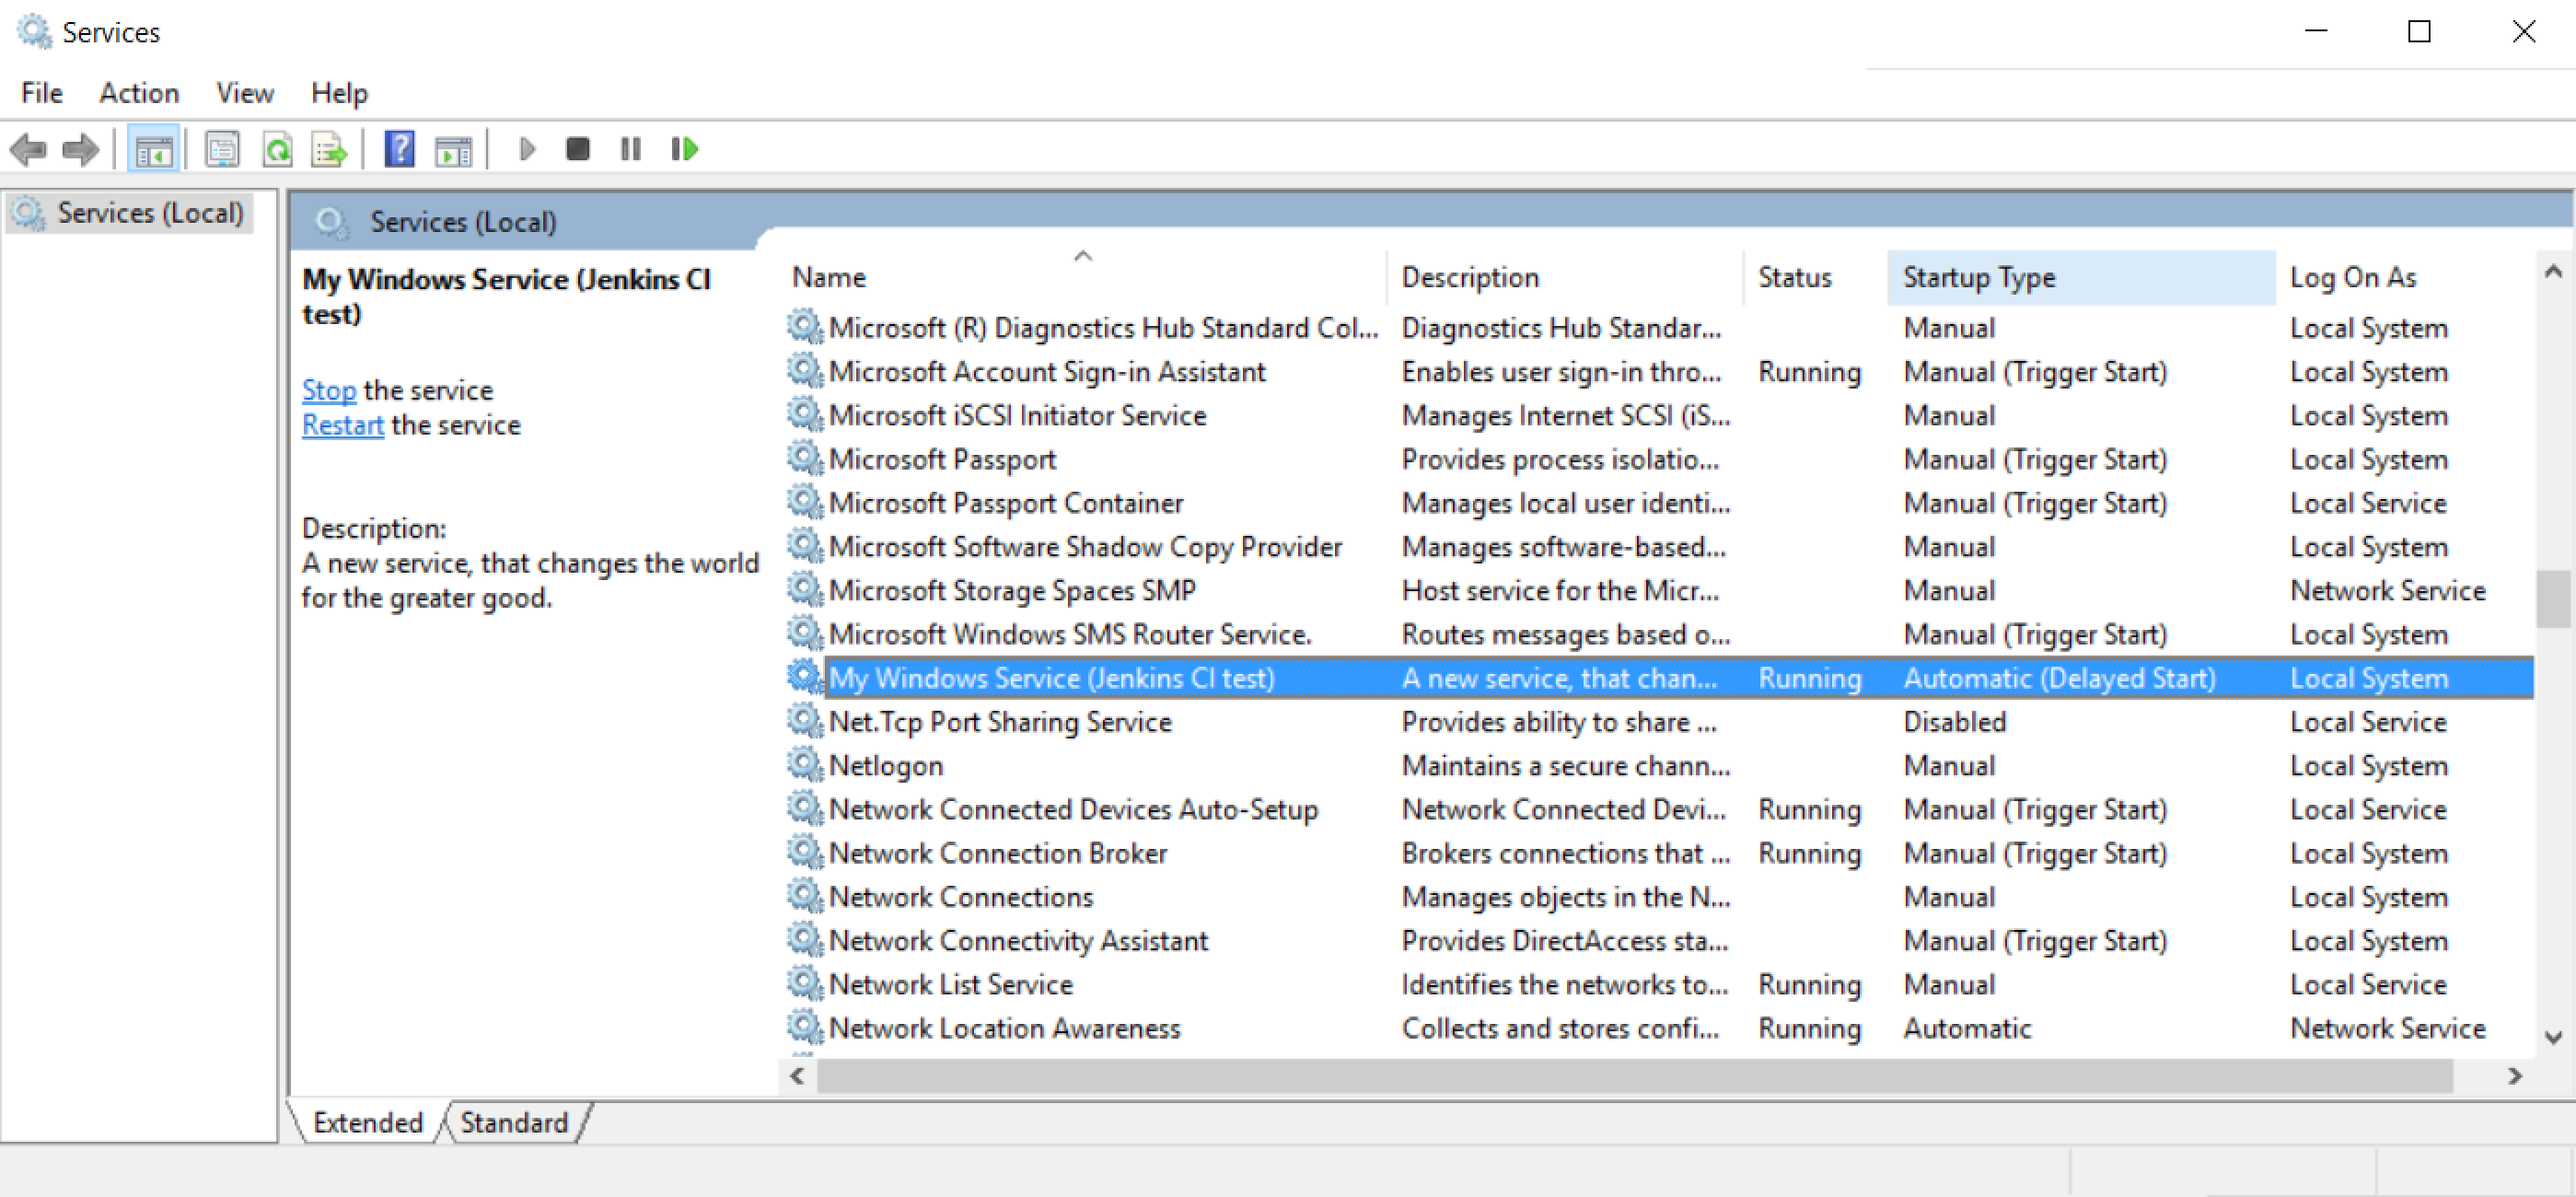Screen dimensions: 2576x1197
Task: Open the Properties toolbar icon
Action: 222,150
